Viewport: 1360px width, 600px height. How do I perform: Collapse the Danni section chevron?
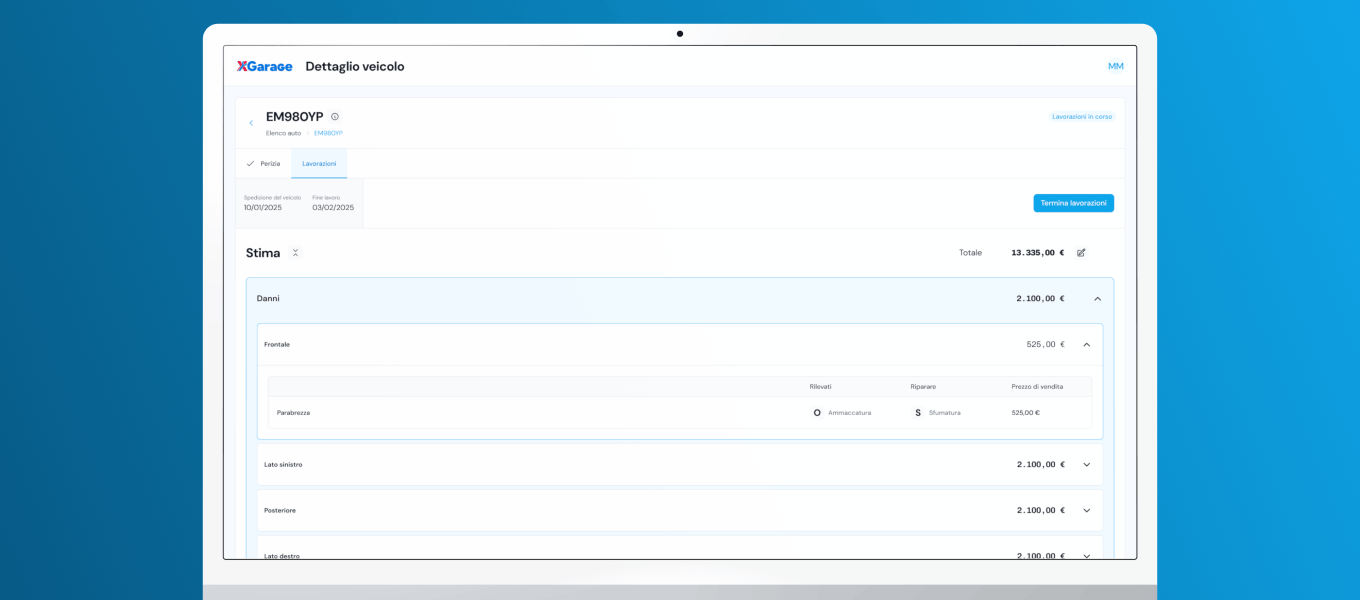pos(1097,299)
